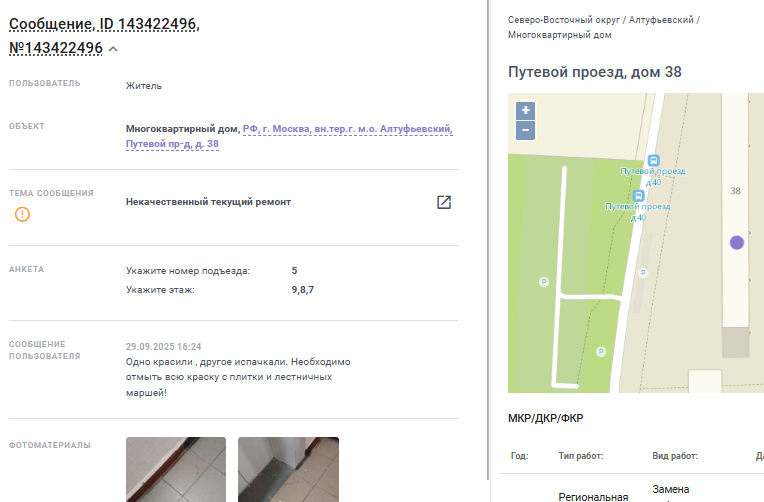Screen dimensions: 764x502
Task: Click building 38 label on map
Action: (735, 191)
